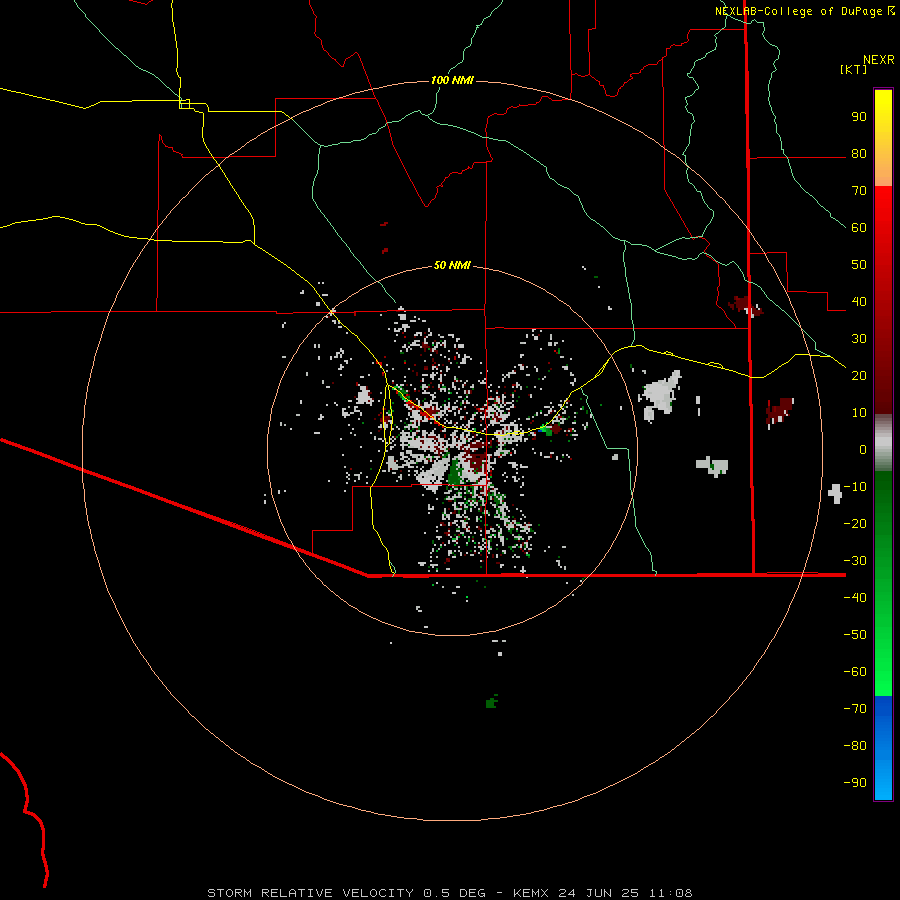Viewport: 900px width, 900px height.
Task: Click the green velocity echo south of the border
Action: pyautogui.click(x=491, y=701)
